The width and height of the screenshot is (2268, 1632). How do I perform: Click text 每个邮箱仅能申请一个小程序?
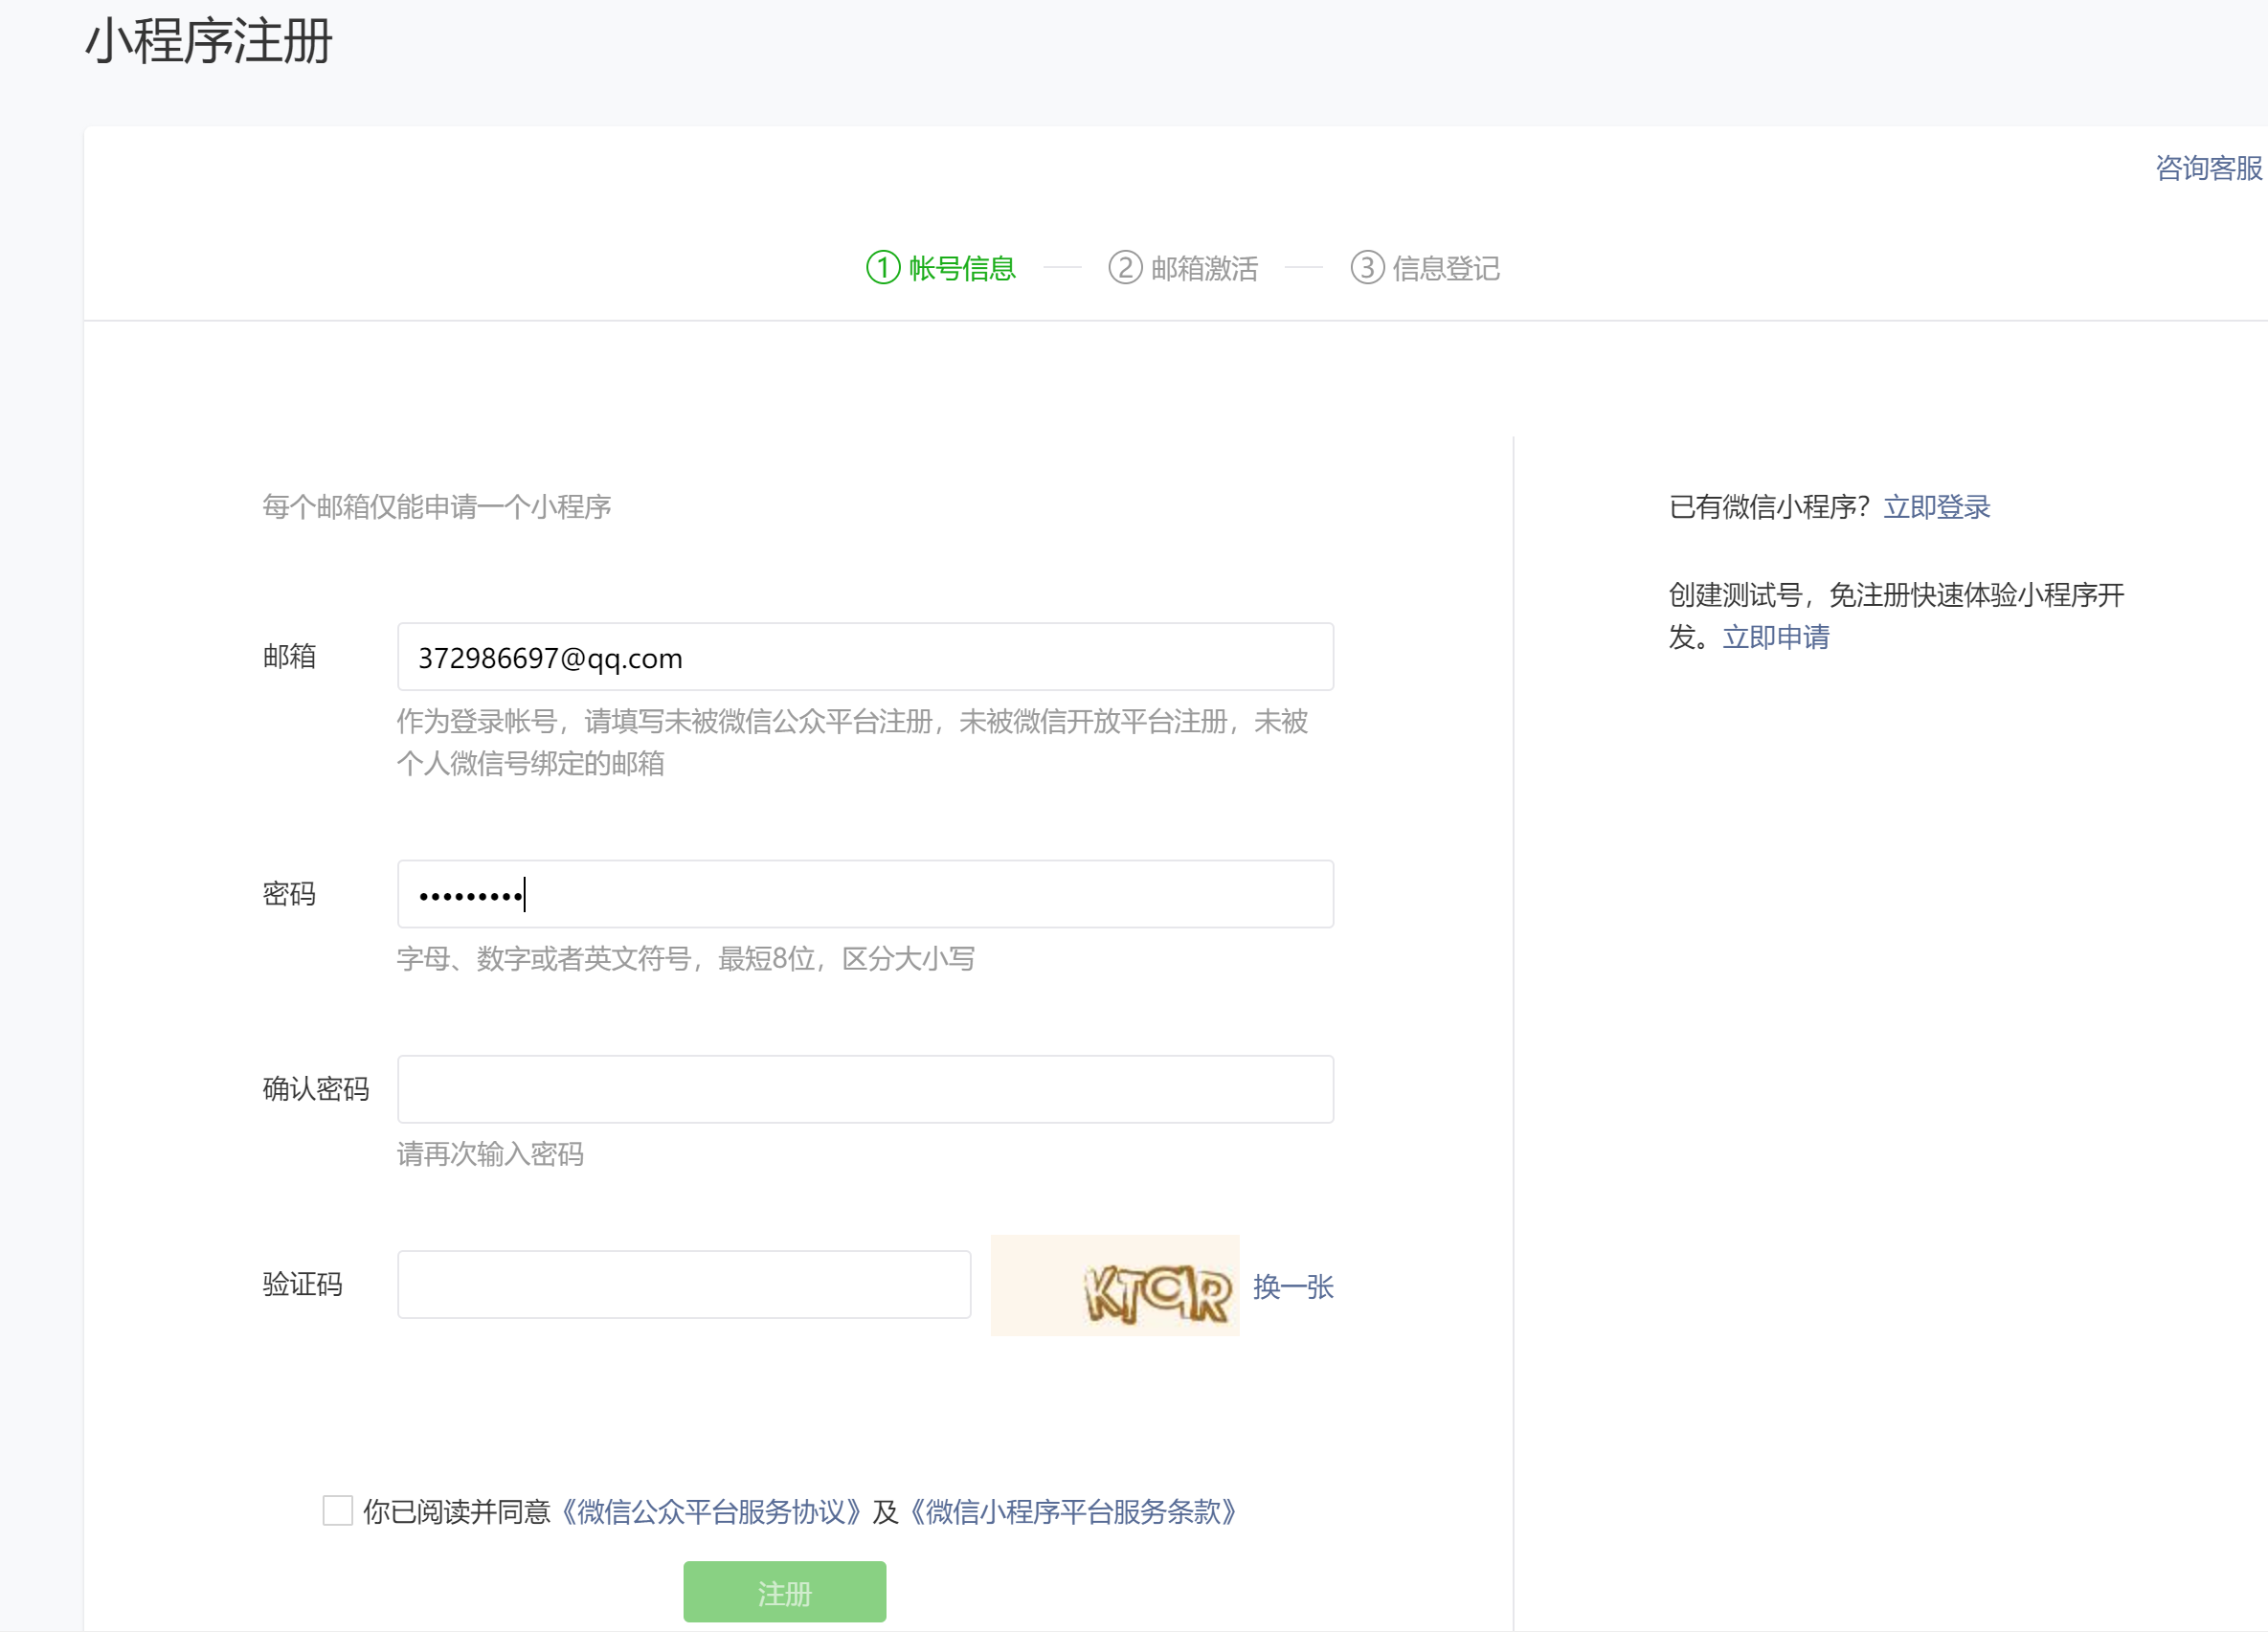click(437, 507)
